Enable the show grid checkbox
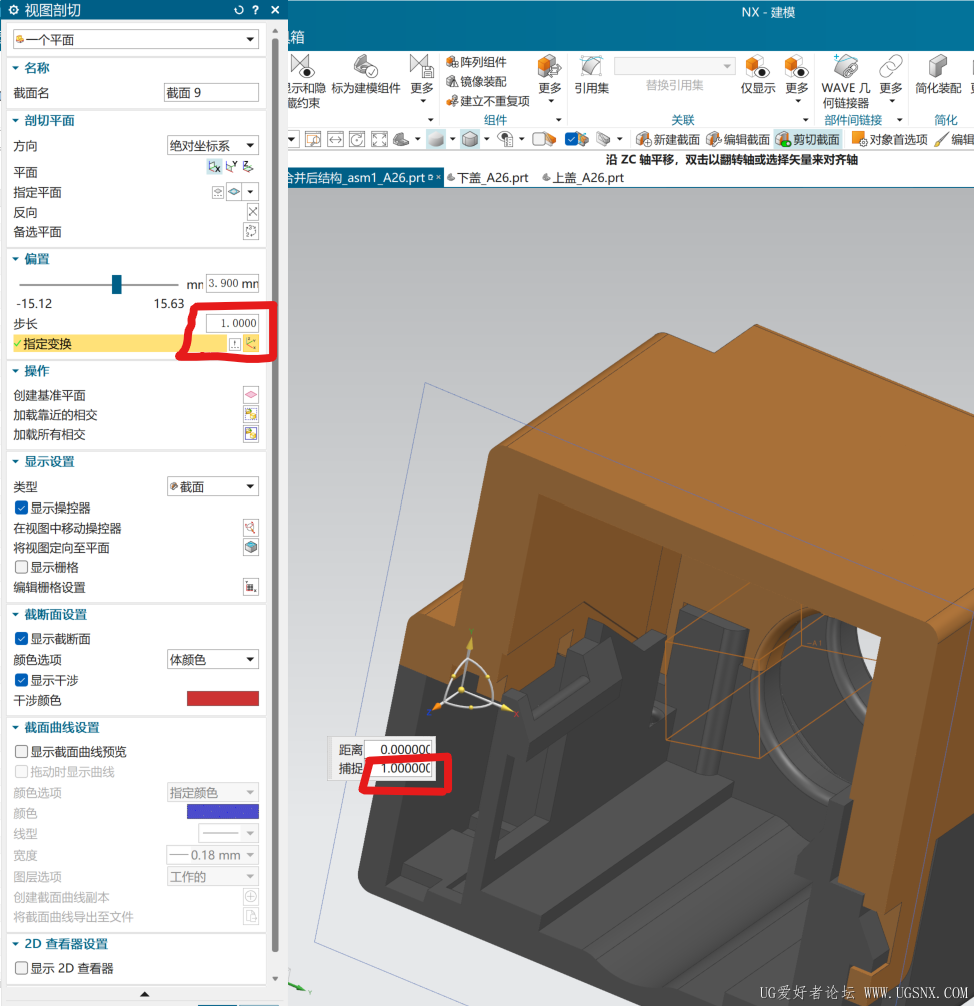 click(x=21, y=567)
